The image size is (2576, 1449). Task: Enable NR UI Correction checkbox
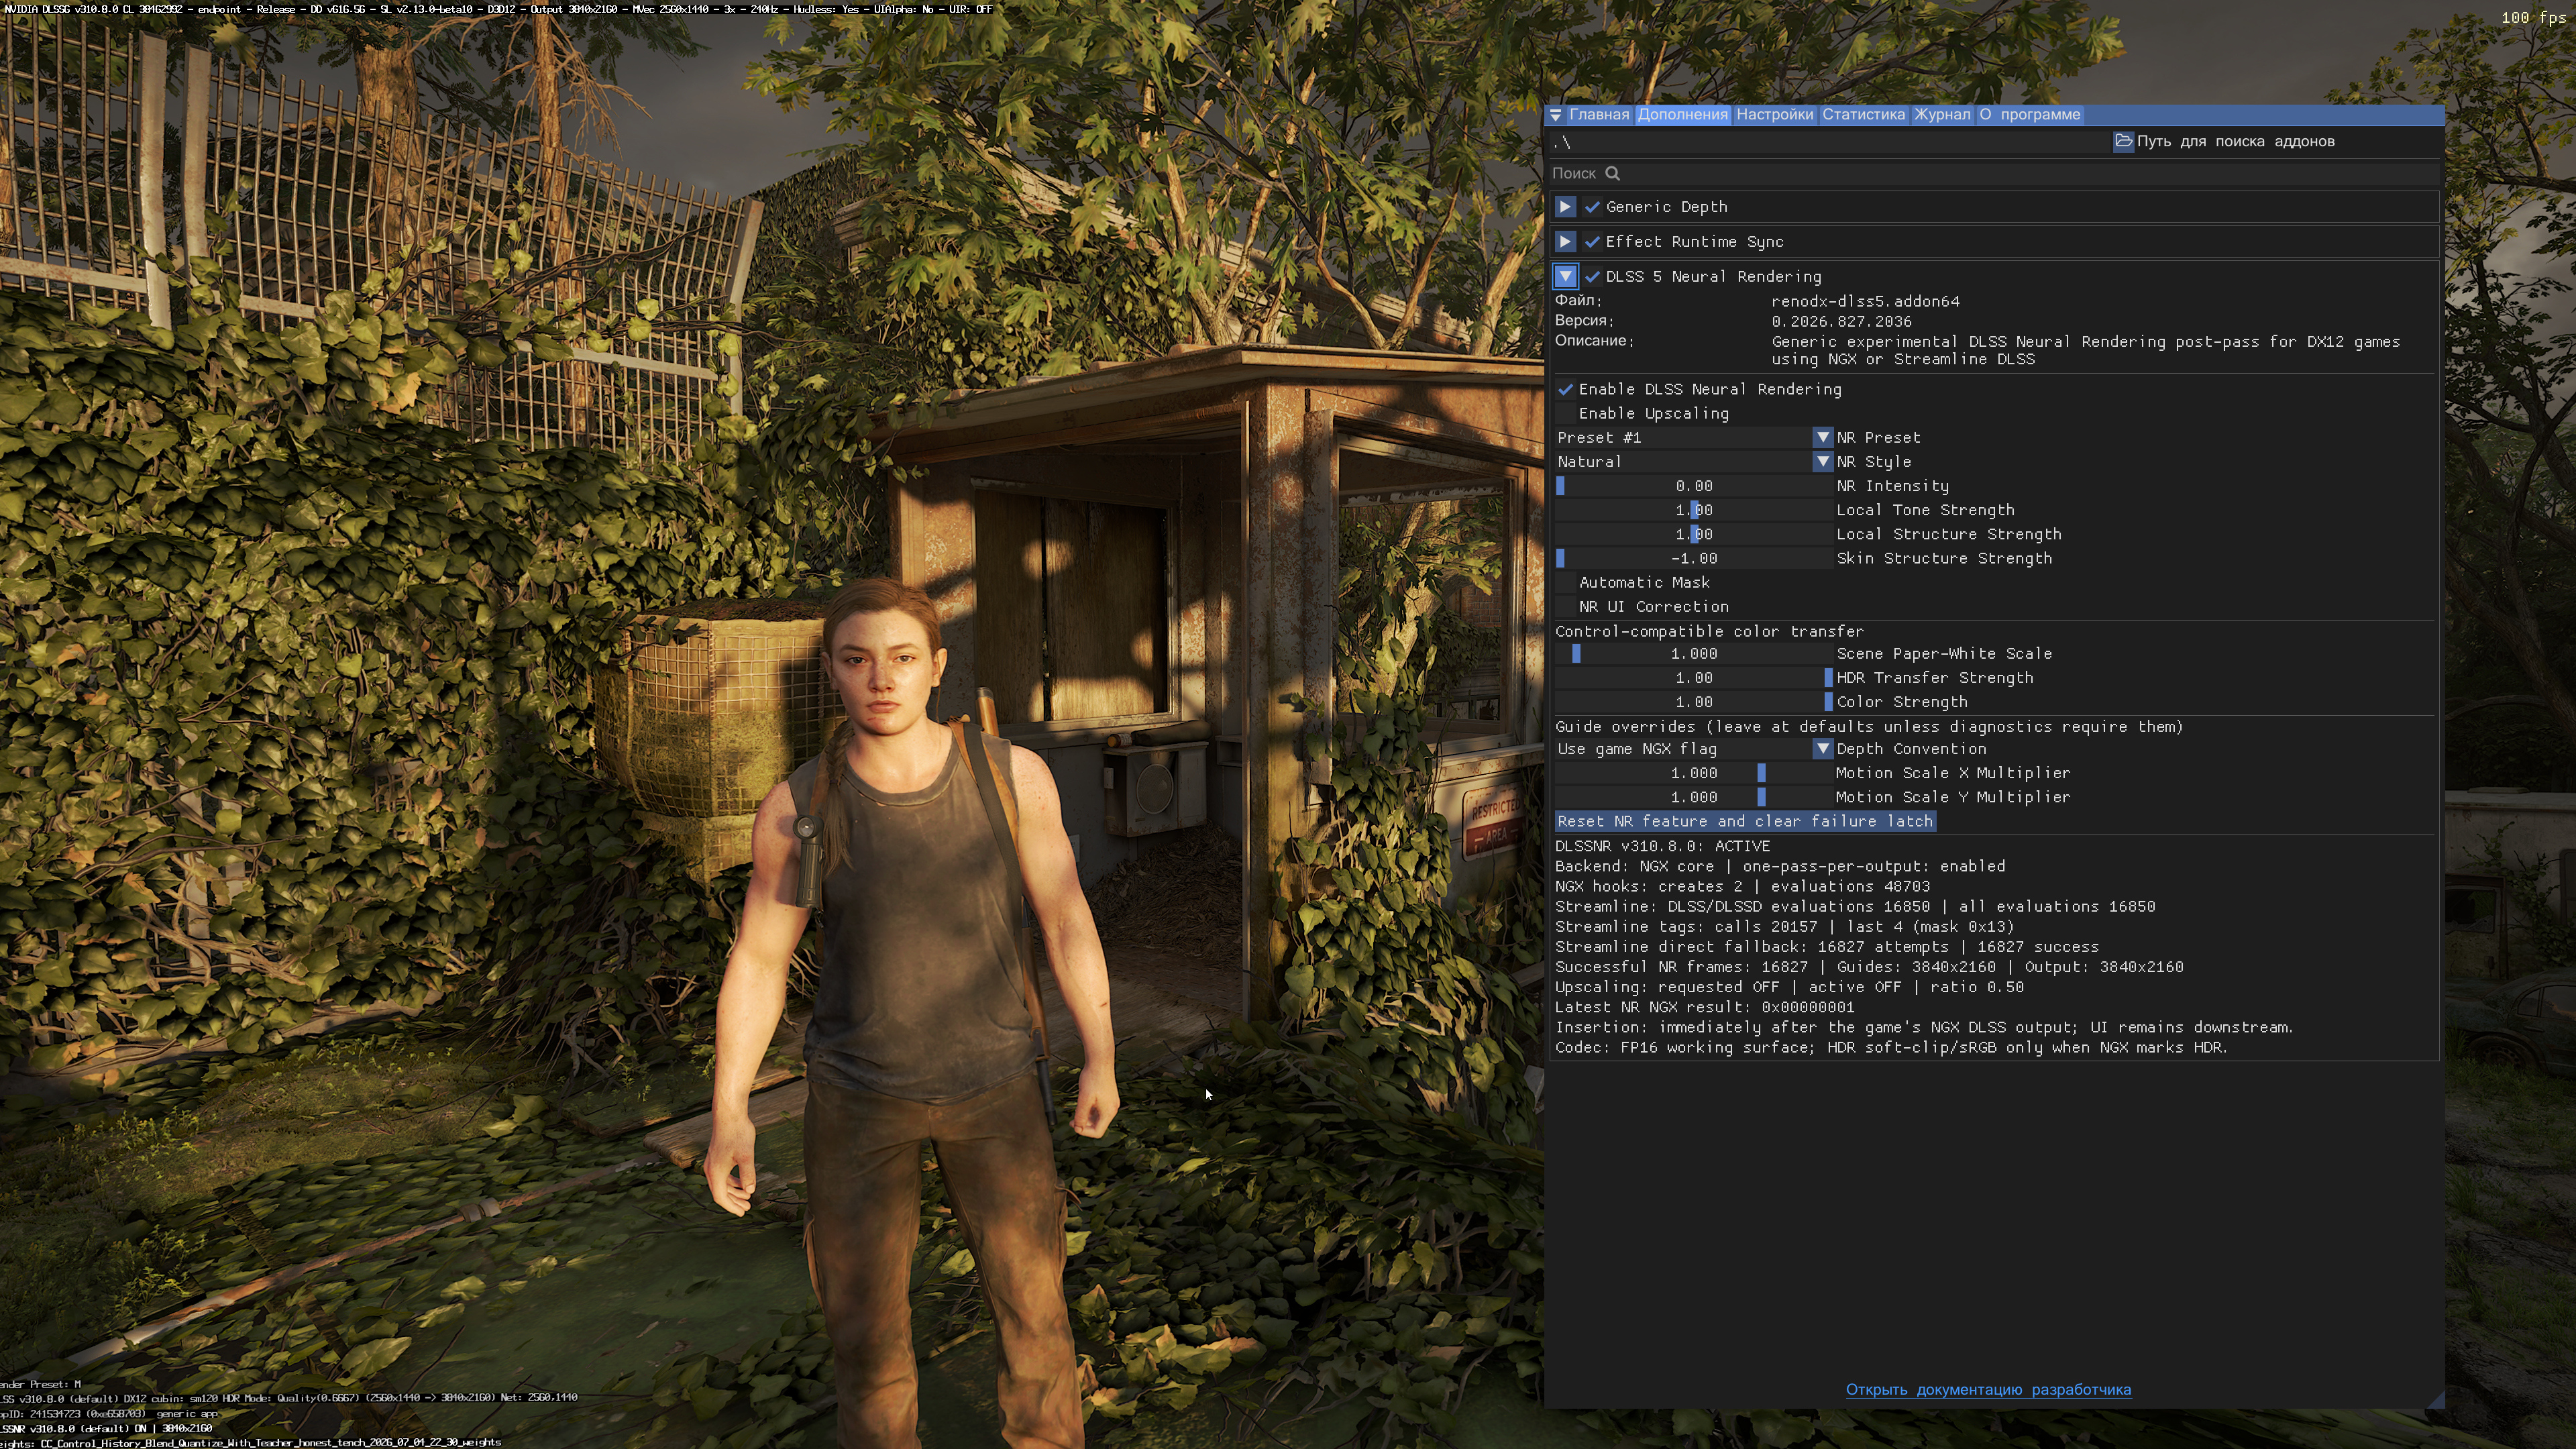click(x=1566, y=606)
